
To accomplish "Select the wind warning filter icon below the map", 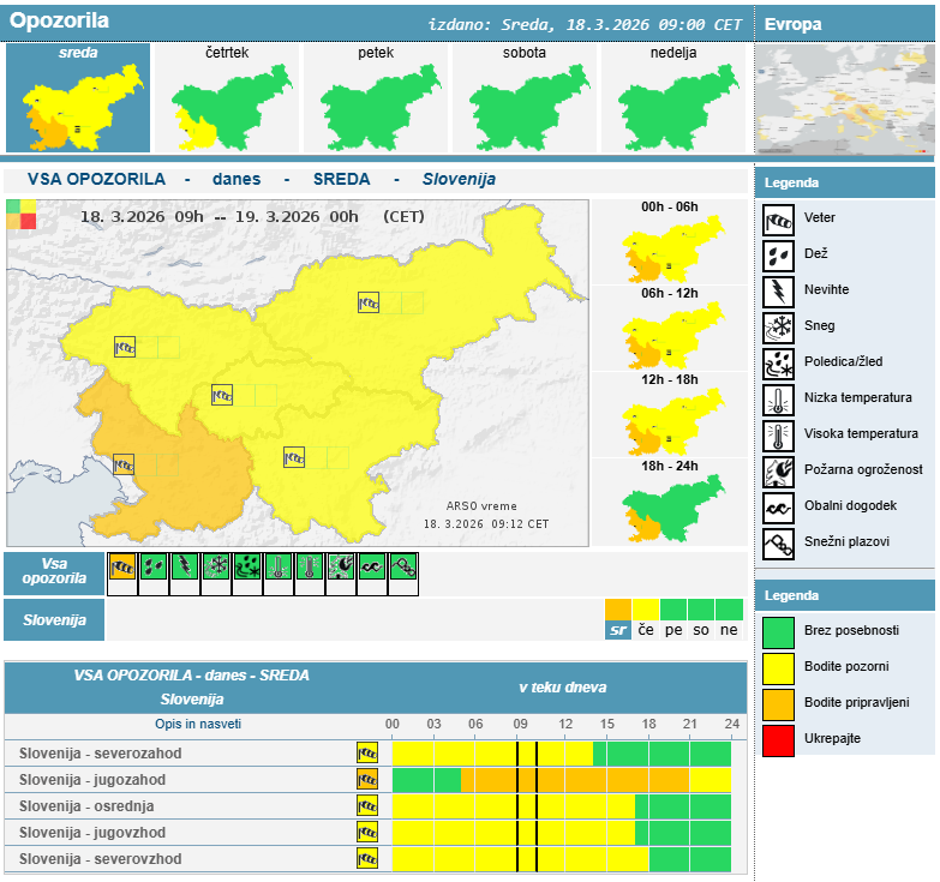I will (x=122, y=567).
